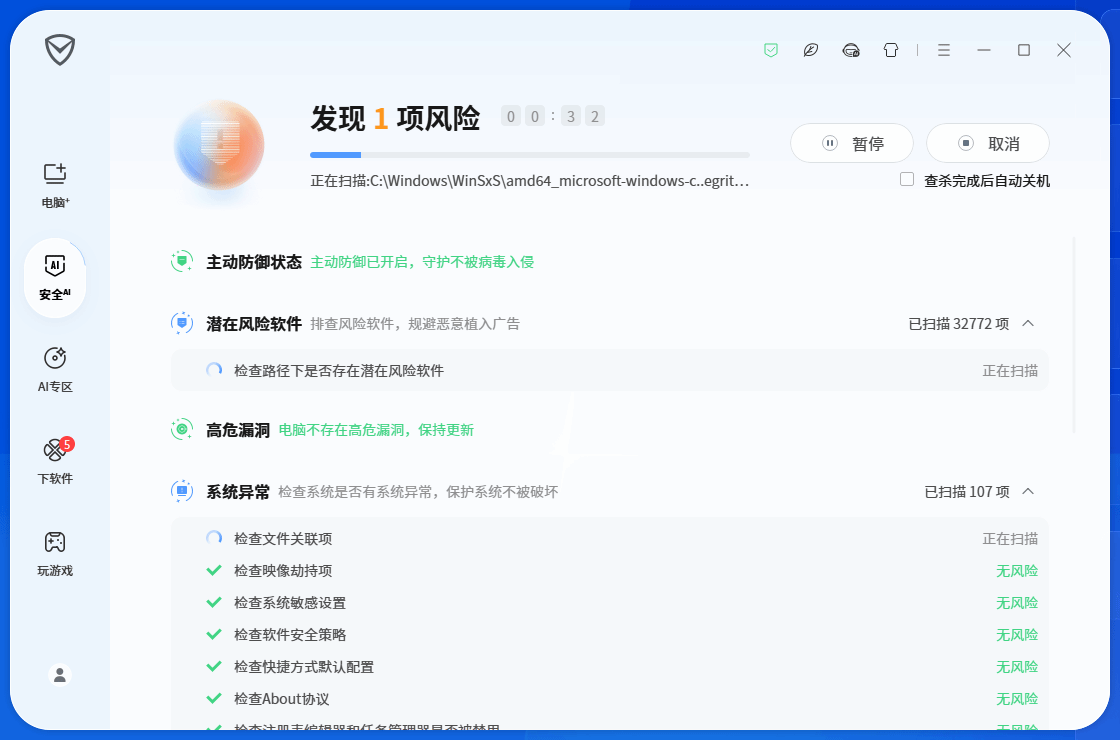Click the 检查快捷方式默认配置 row

pyautogui.click(x=610, y=667)
